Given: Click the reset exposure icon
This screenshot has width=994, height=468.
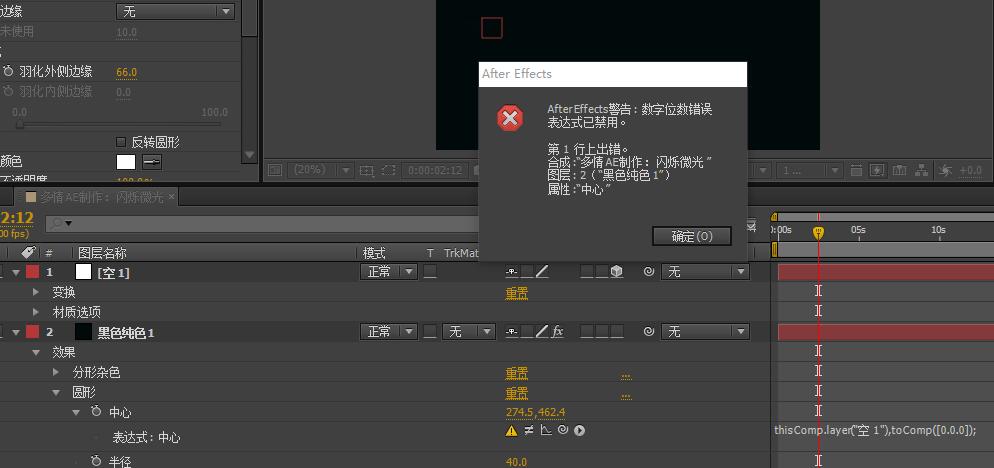Looking at the screenshot, I should [945, 170].
